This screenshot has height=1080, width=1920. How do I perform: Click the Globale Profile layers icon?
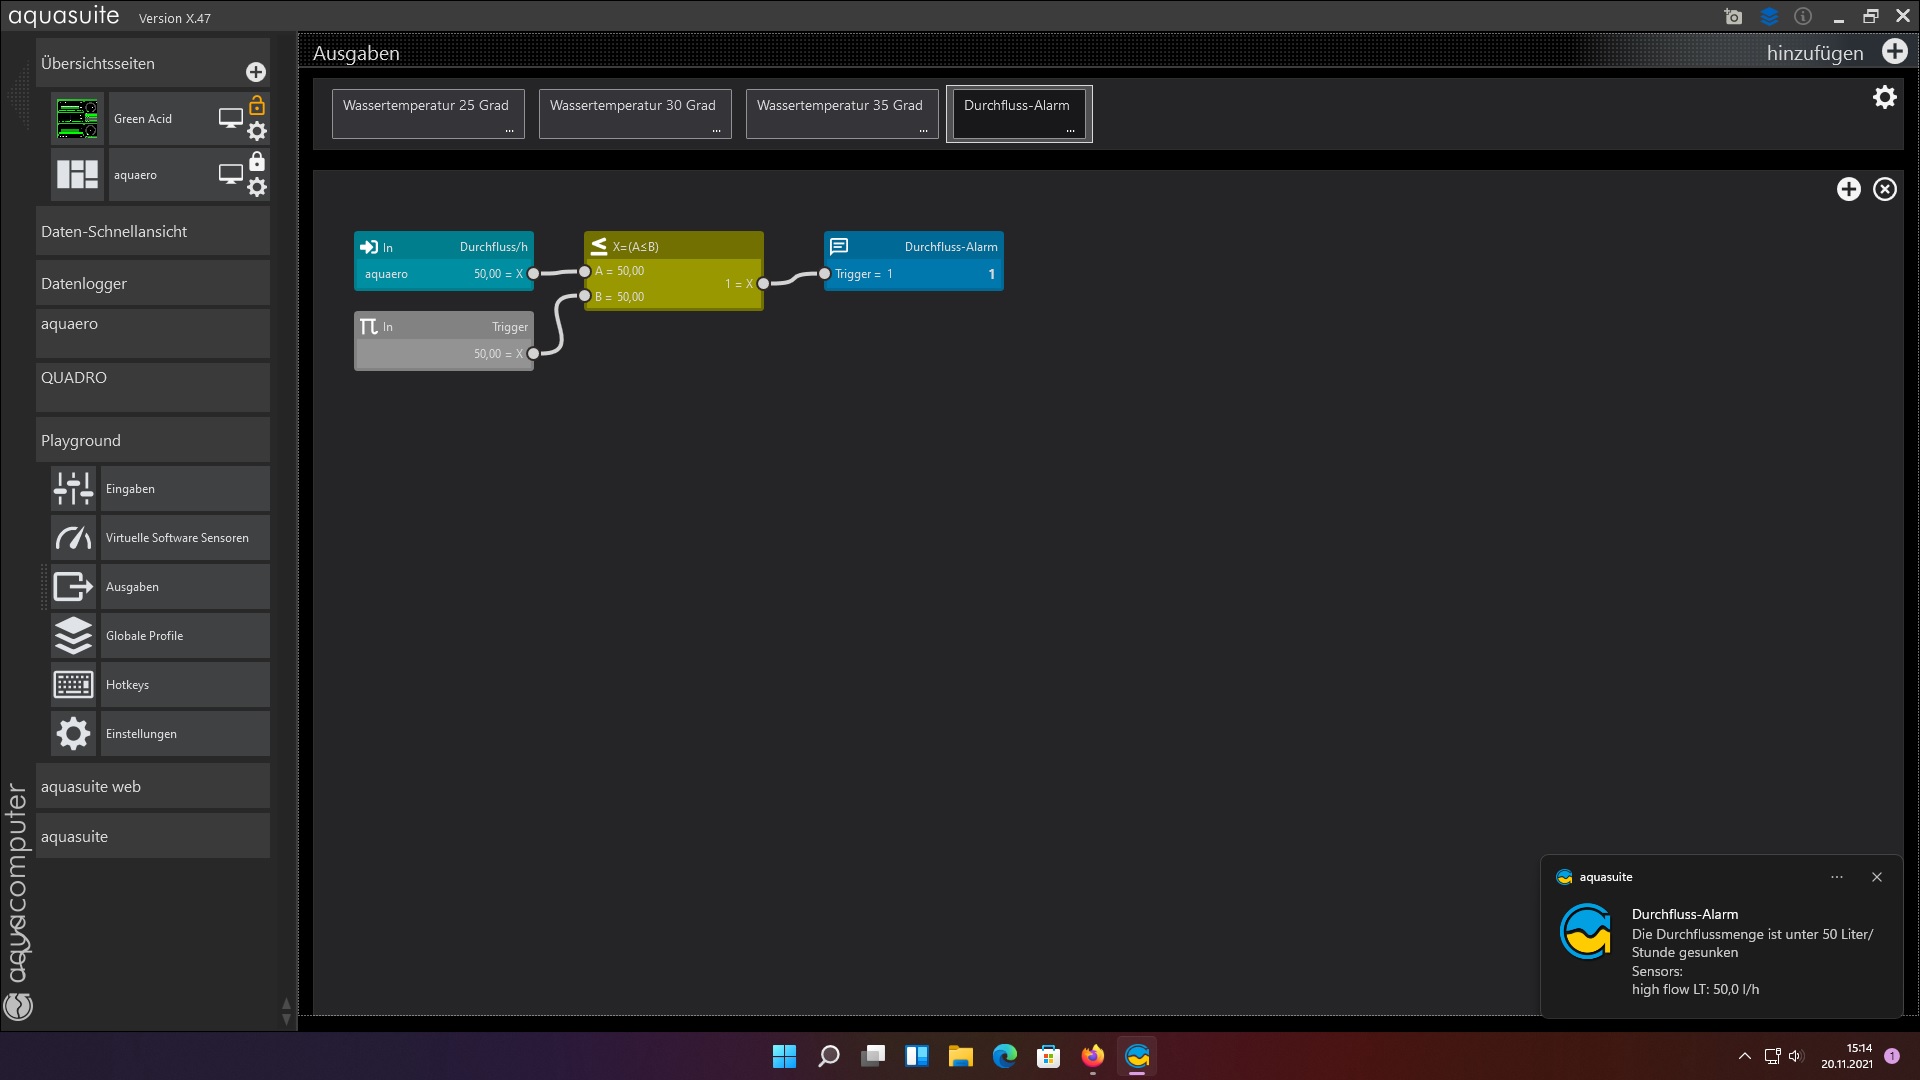point(73,636)
